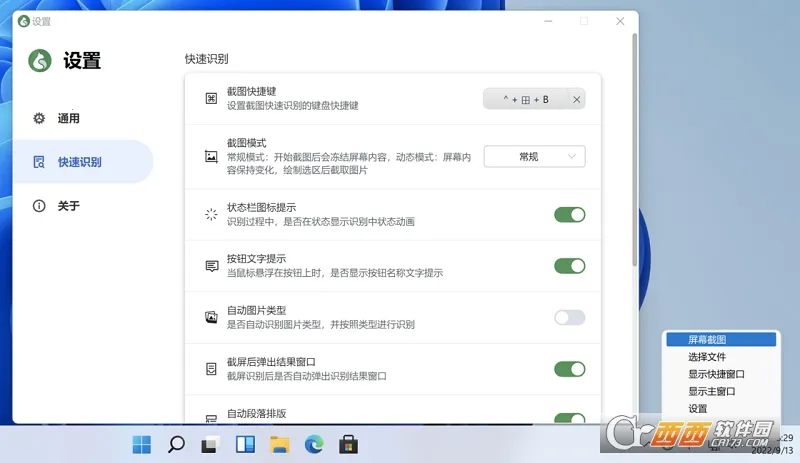Click the 按钮文字提示 comment icon
This screenshot has width=800, height=463.
[211, 266]
